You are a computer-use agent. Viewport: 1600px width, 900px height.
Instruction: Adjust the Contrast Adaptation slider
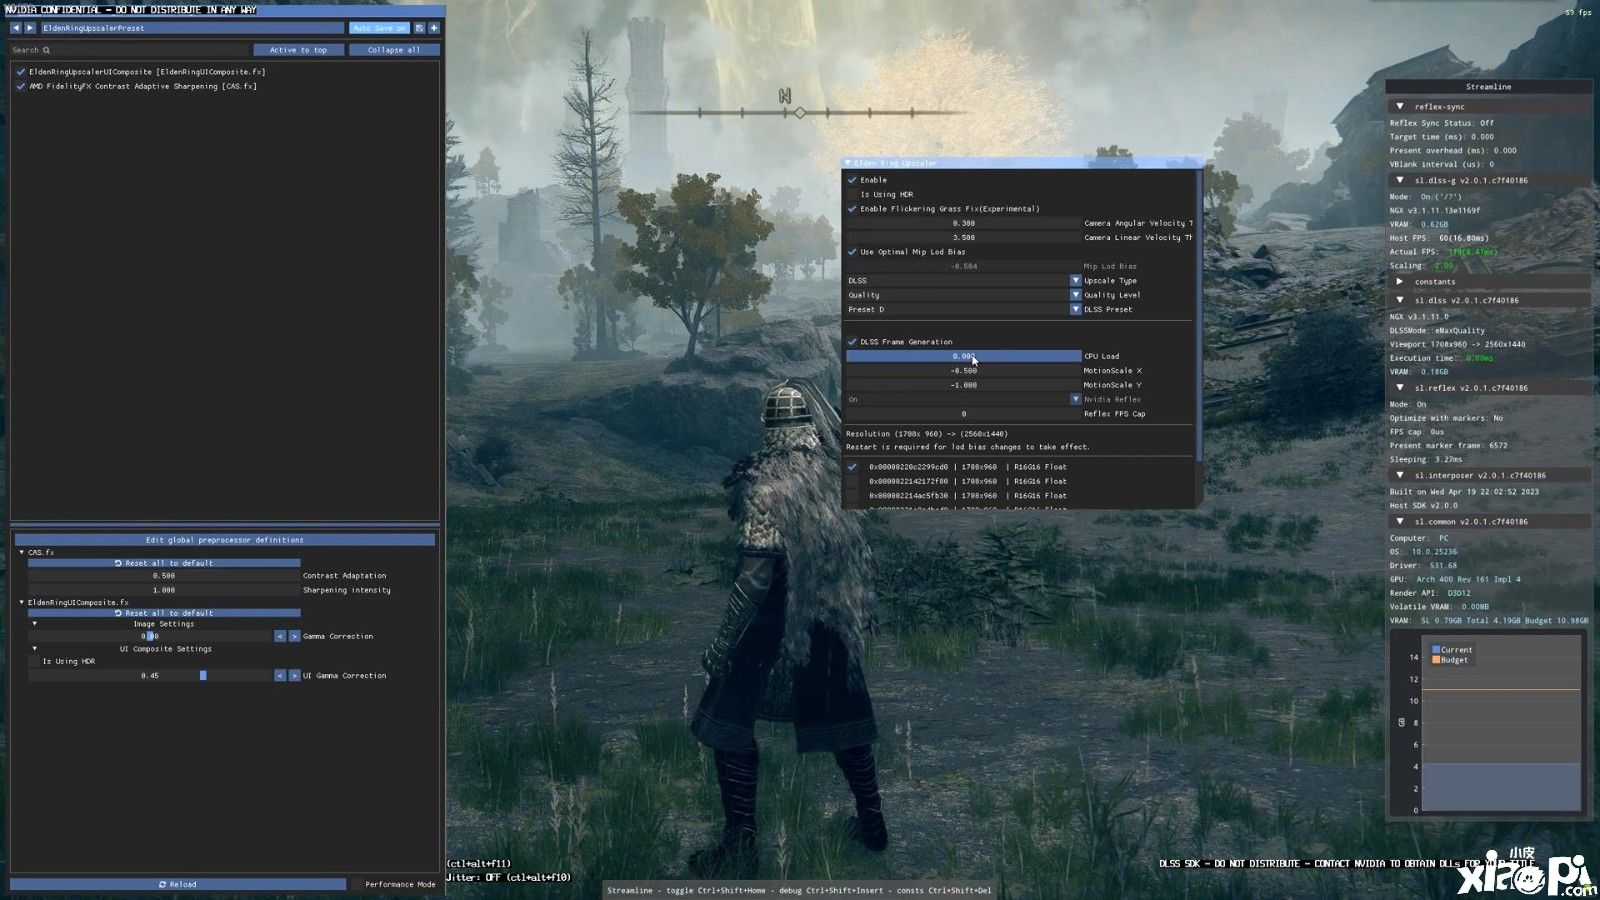point(164,576)
